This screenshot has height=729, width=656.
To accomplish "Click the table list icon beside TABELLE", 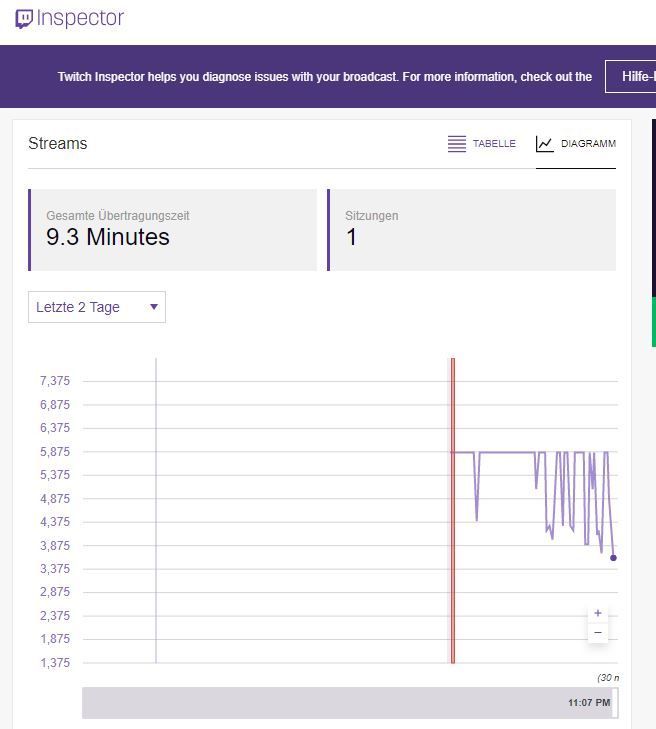I will (457, 144).
